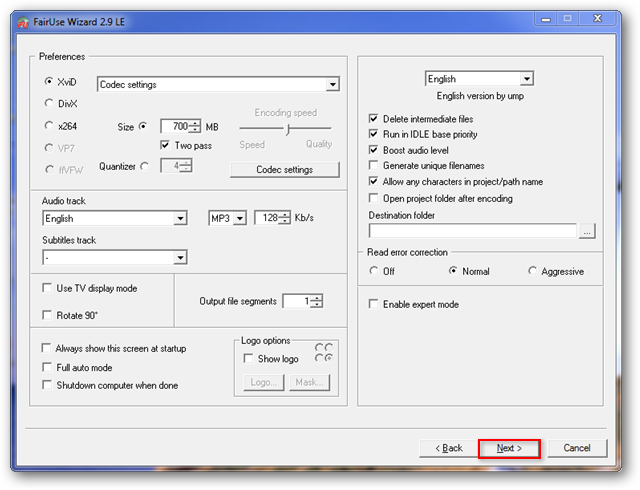This screenshot has width=640, height=490.
Task: Uncheck Boost audio level
Action: 373,149
